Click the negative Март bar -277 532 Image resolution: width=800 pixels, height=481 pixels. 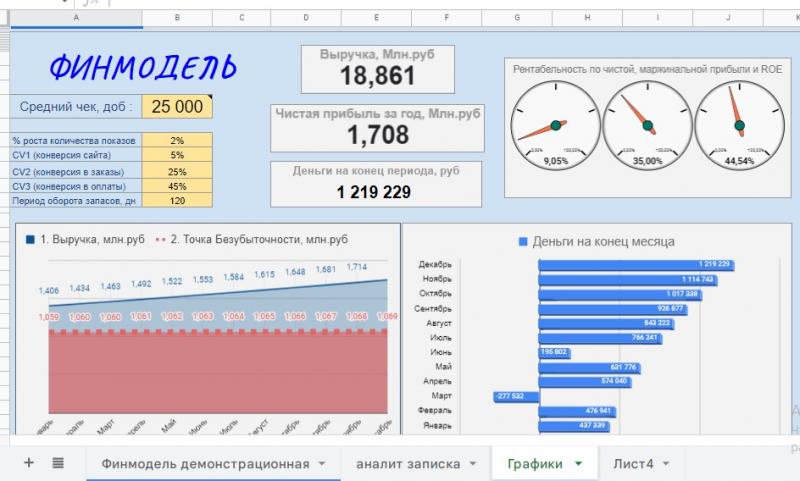[516, 396]
